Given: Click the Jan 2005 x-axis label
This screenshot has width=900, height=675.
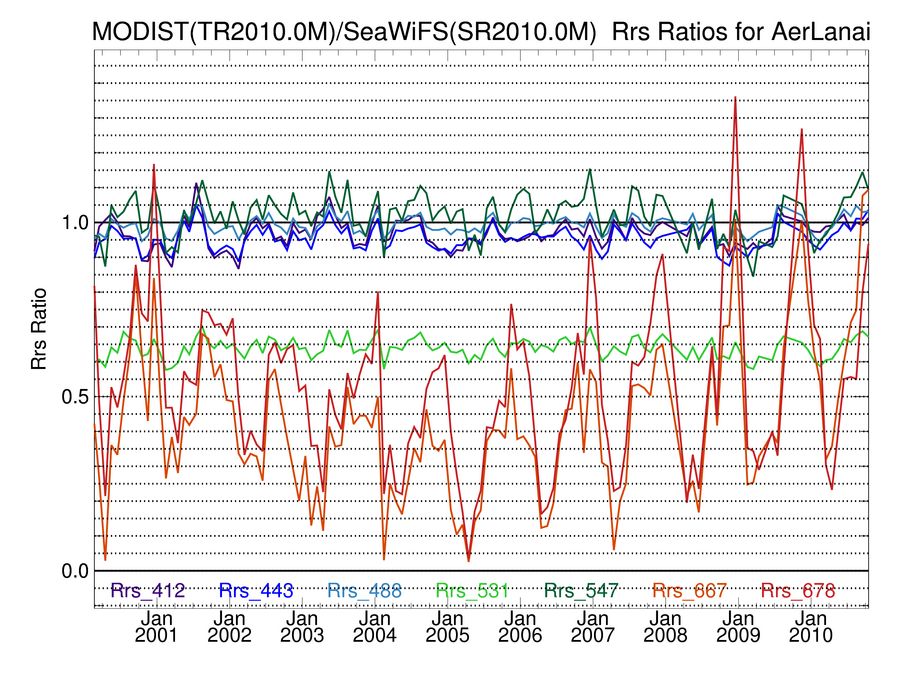Looking at the screenshot, I should click(x=447, y=627).
